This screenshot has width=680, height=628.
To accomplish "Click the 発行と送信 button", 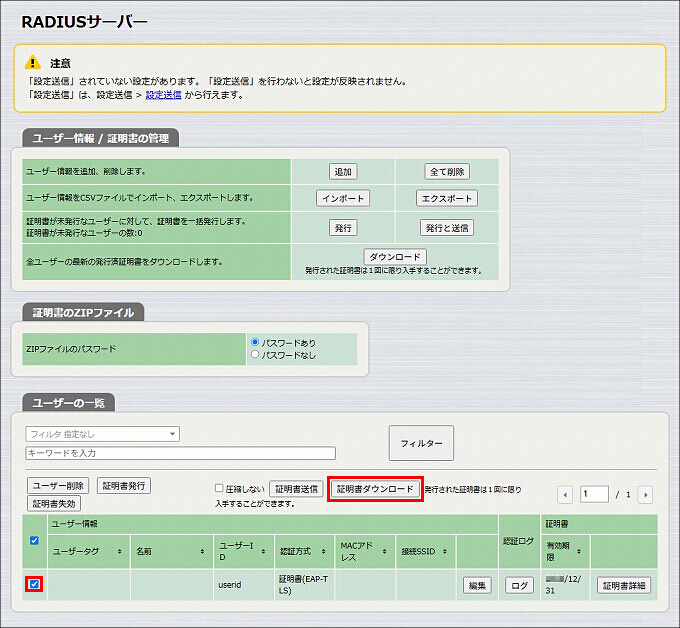I will 447,228.
